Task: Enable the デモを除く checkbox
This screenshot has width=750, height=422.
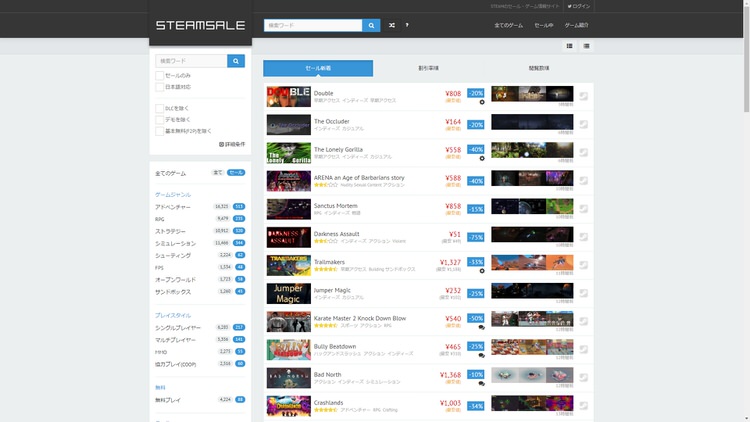Action: (159, 120)
